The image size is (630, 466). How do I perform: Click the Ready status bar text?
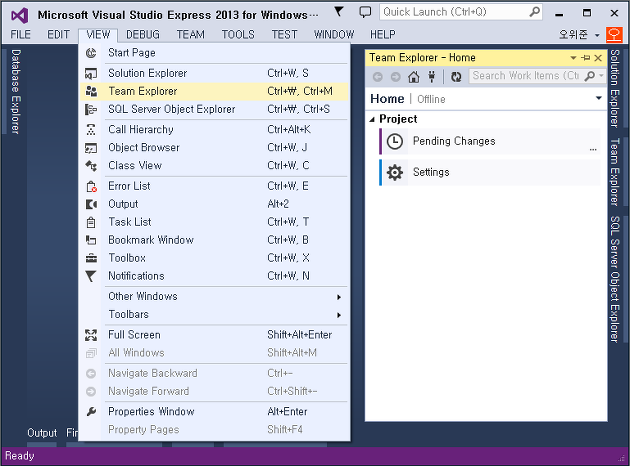coord(20,456)
